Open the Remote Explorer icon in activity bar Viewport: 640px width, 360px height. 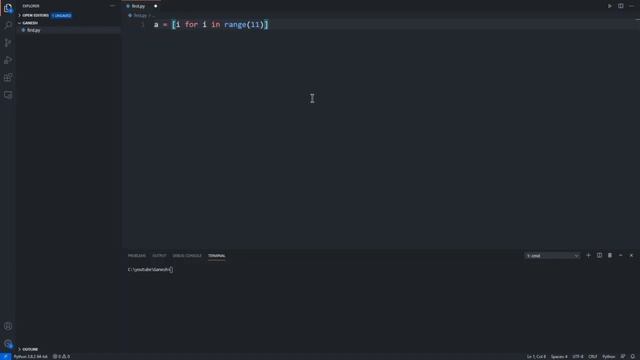point(8,95)
